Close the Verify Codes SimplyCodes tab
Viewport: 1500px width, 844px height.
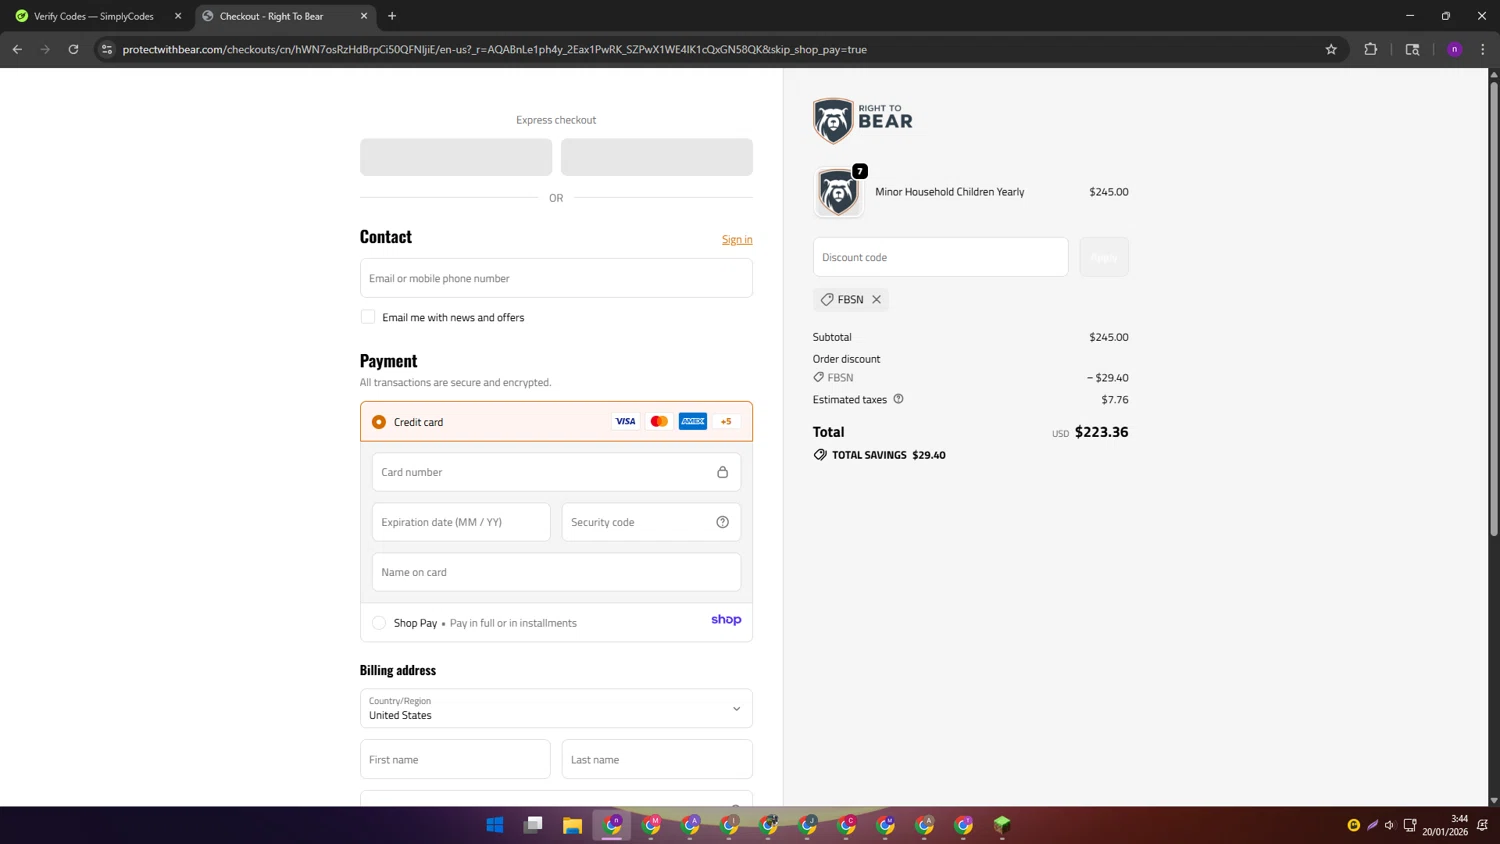point(178,16)
